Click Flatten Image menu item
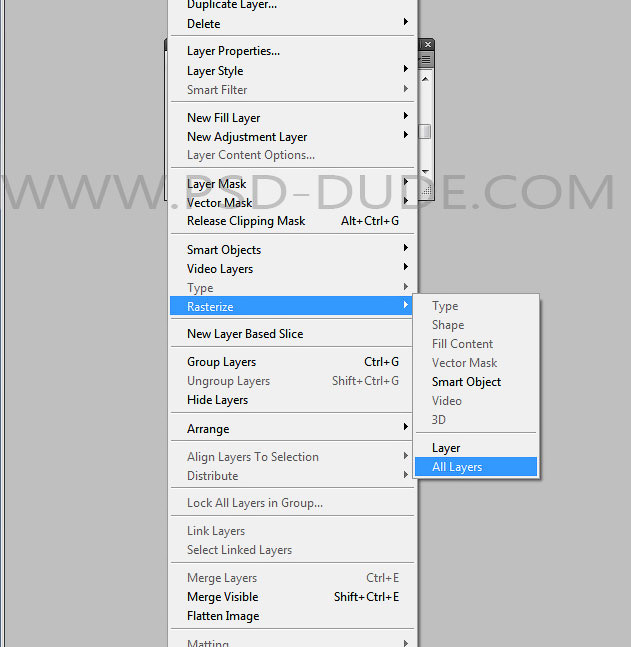The height and width of the screenshot is (647, 631). pyautogui.click(x=223, y=616)
